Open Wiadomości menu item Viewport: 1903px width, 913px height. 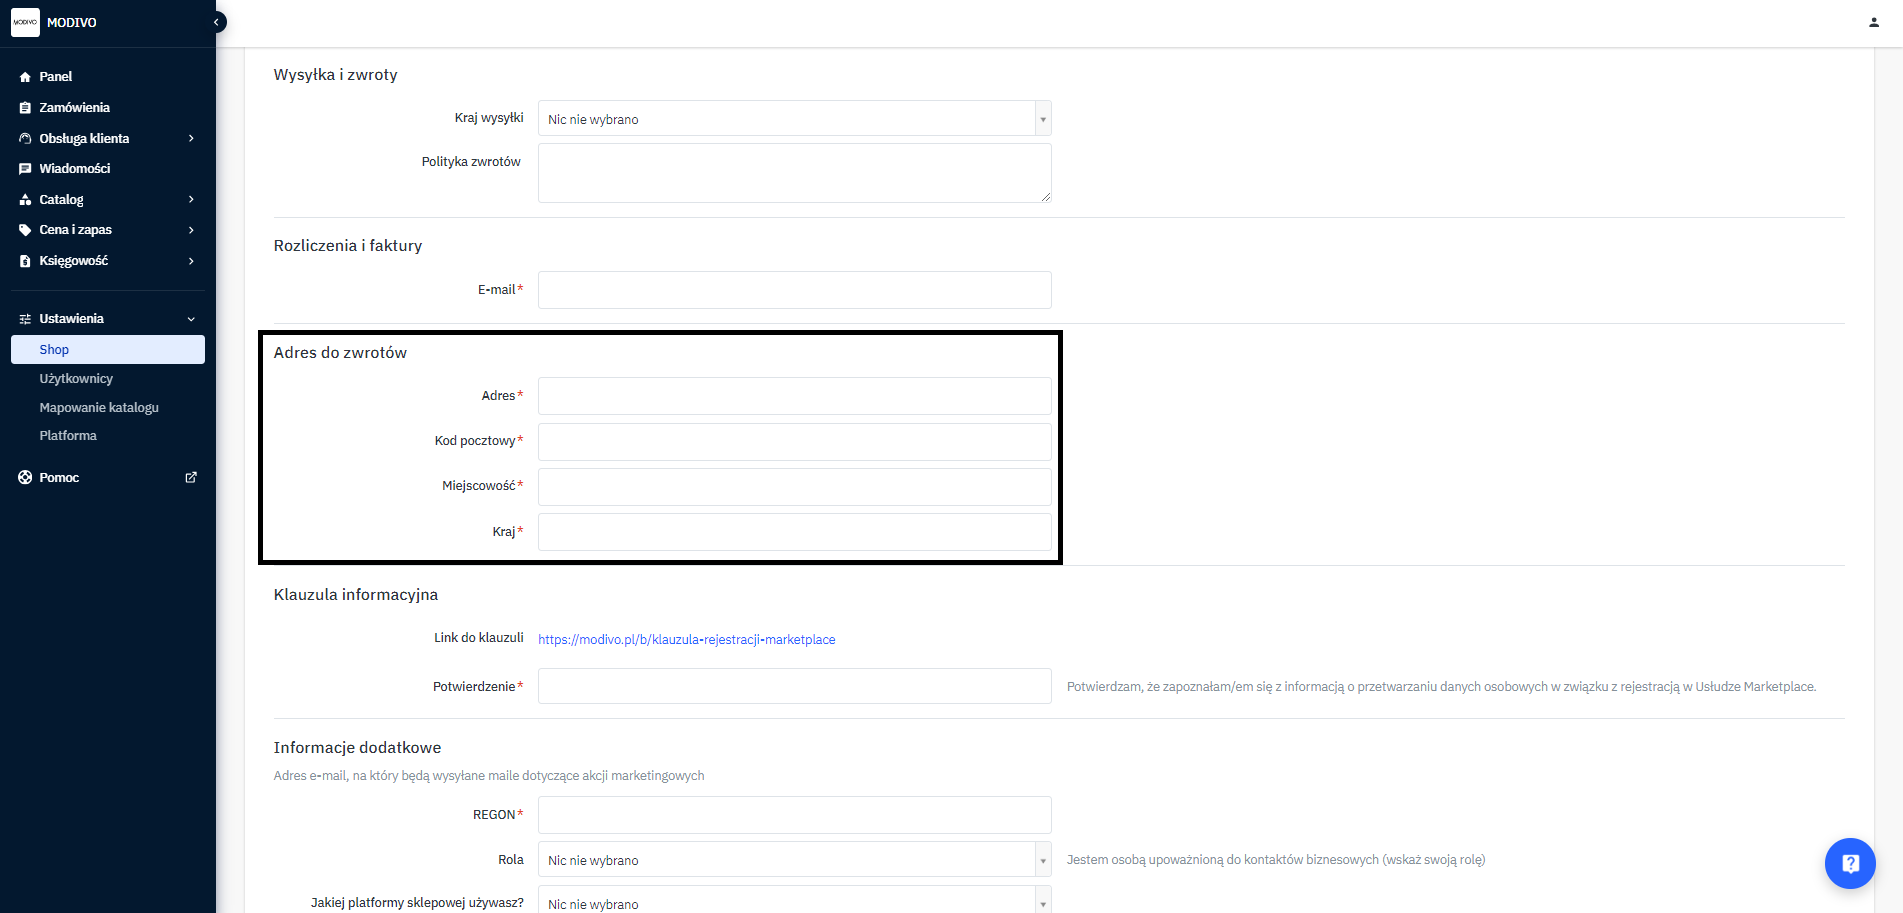click(x=75, y=169)
